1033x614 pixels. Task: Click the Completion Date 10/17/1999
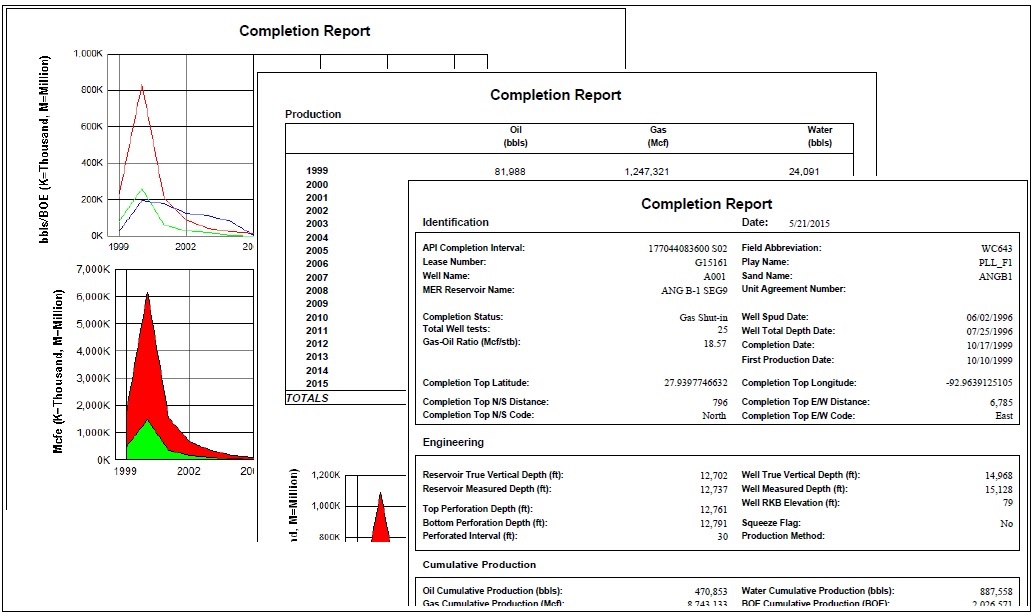tap(990, 345)
